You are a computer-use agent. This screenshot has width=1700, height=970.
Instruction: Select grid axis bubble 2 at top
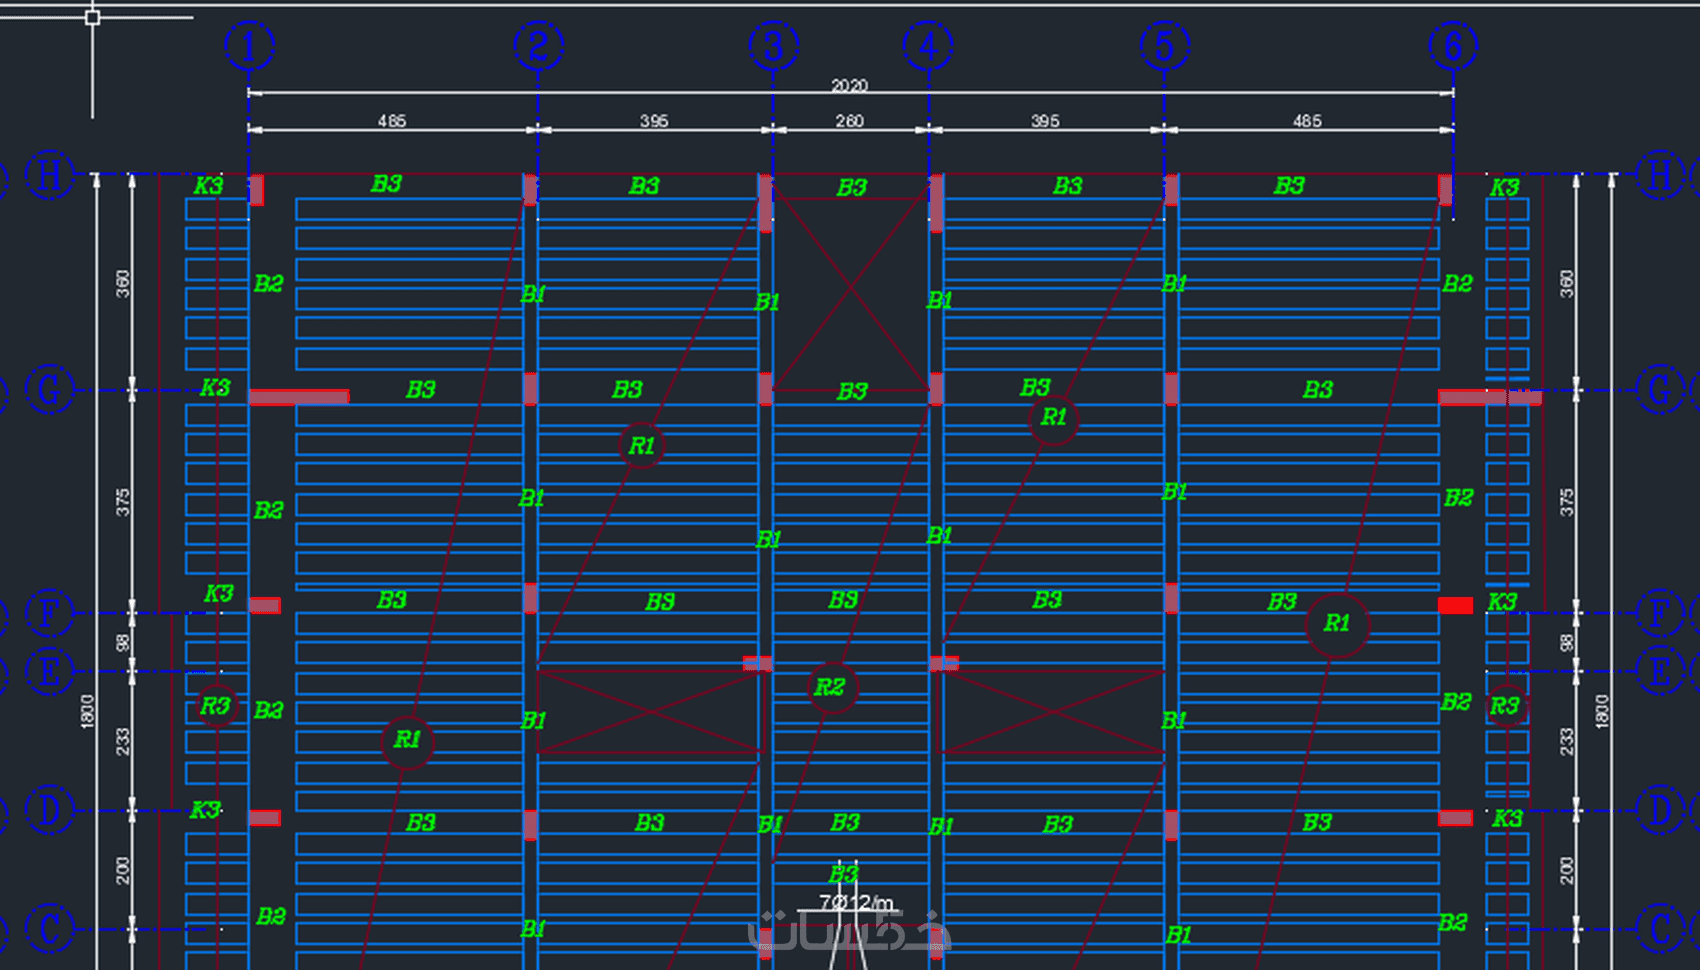(539, 46)
